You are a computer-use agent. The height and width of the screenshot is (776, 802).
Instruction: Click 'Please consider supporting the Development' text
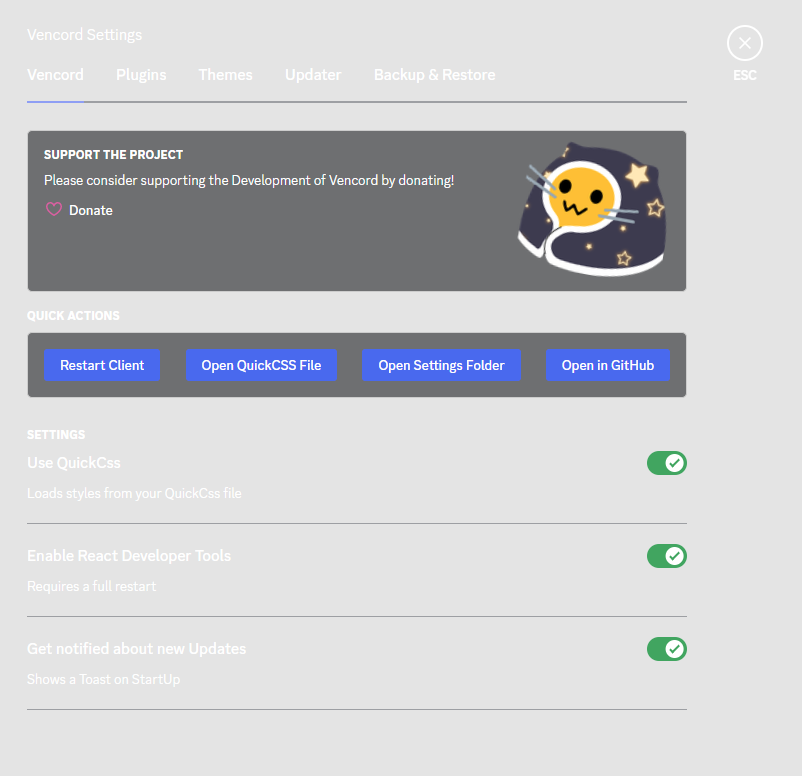(249, 181)
